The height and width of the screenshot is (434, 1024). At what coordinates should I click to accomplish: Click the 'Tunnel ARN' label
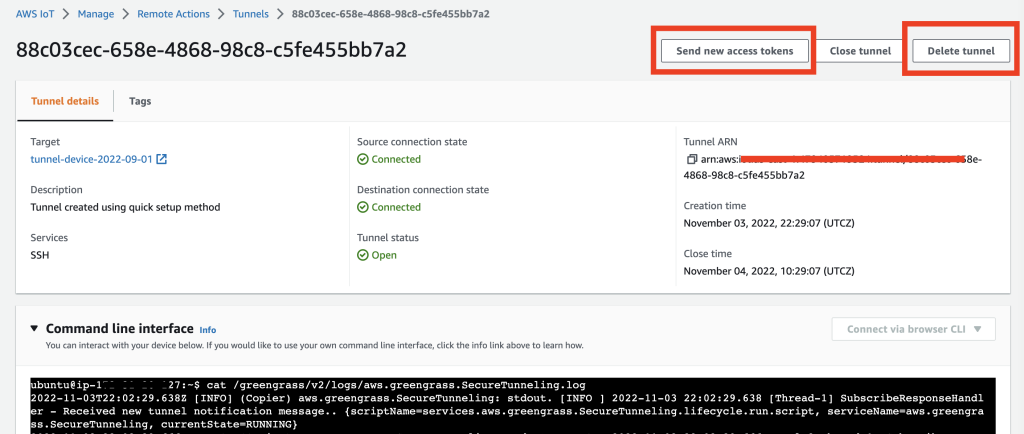point(711,142)
